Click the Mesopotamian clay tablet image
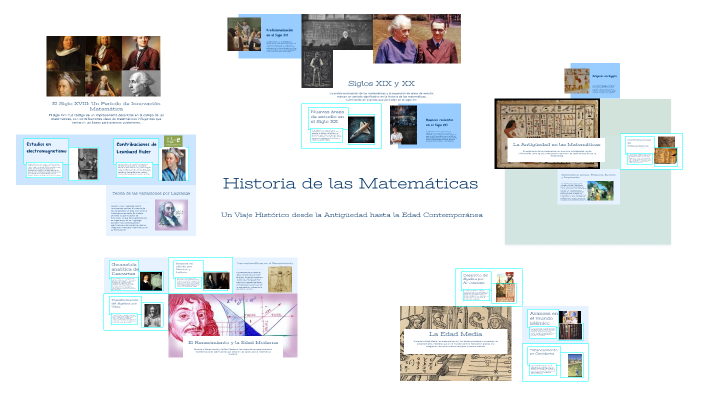Viewport: 704px width, 396px height. coord(665,156)
